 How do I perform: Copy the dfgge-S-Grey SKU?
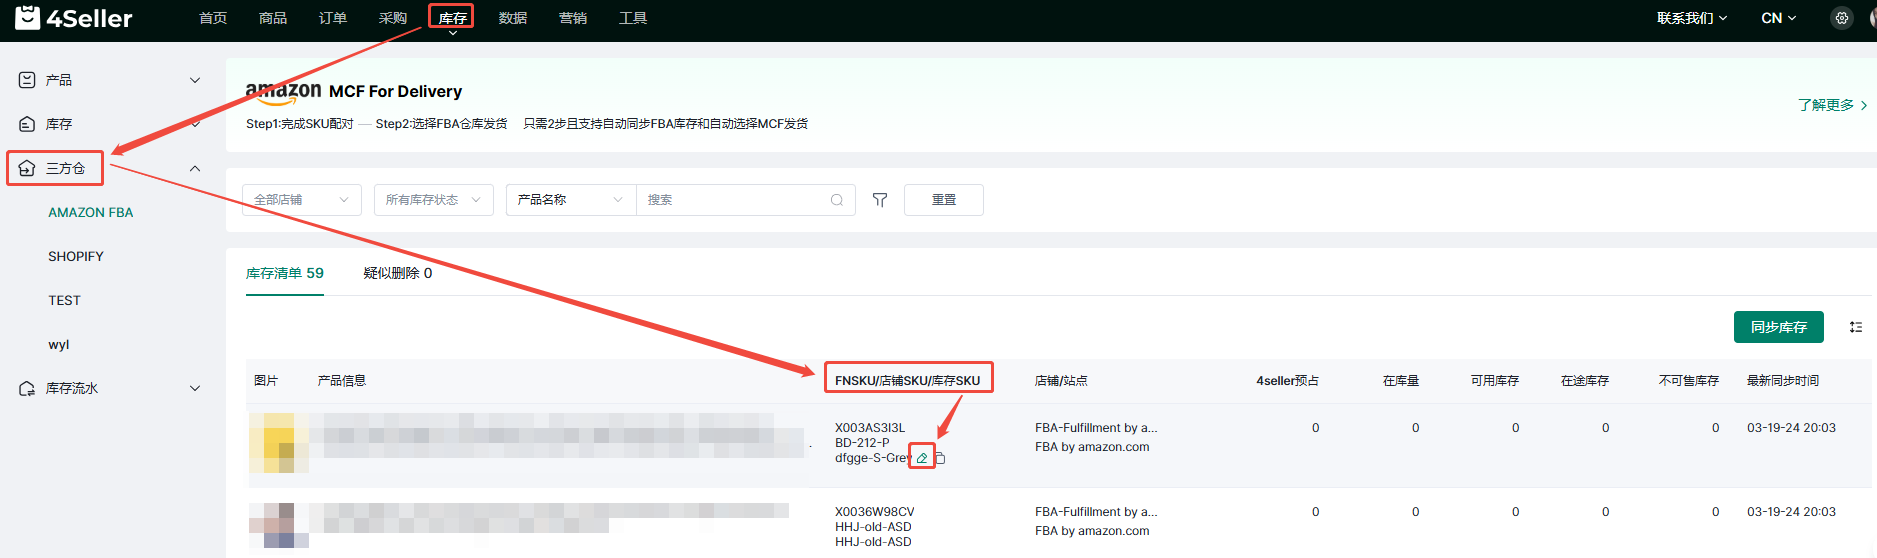940,458
